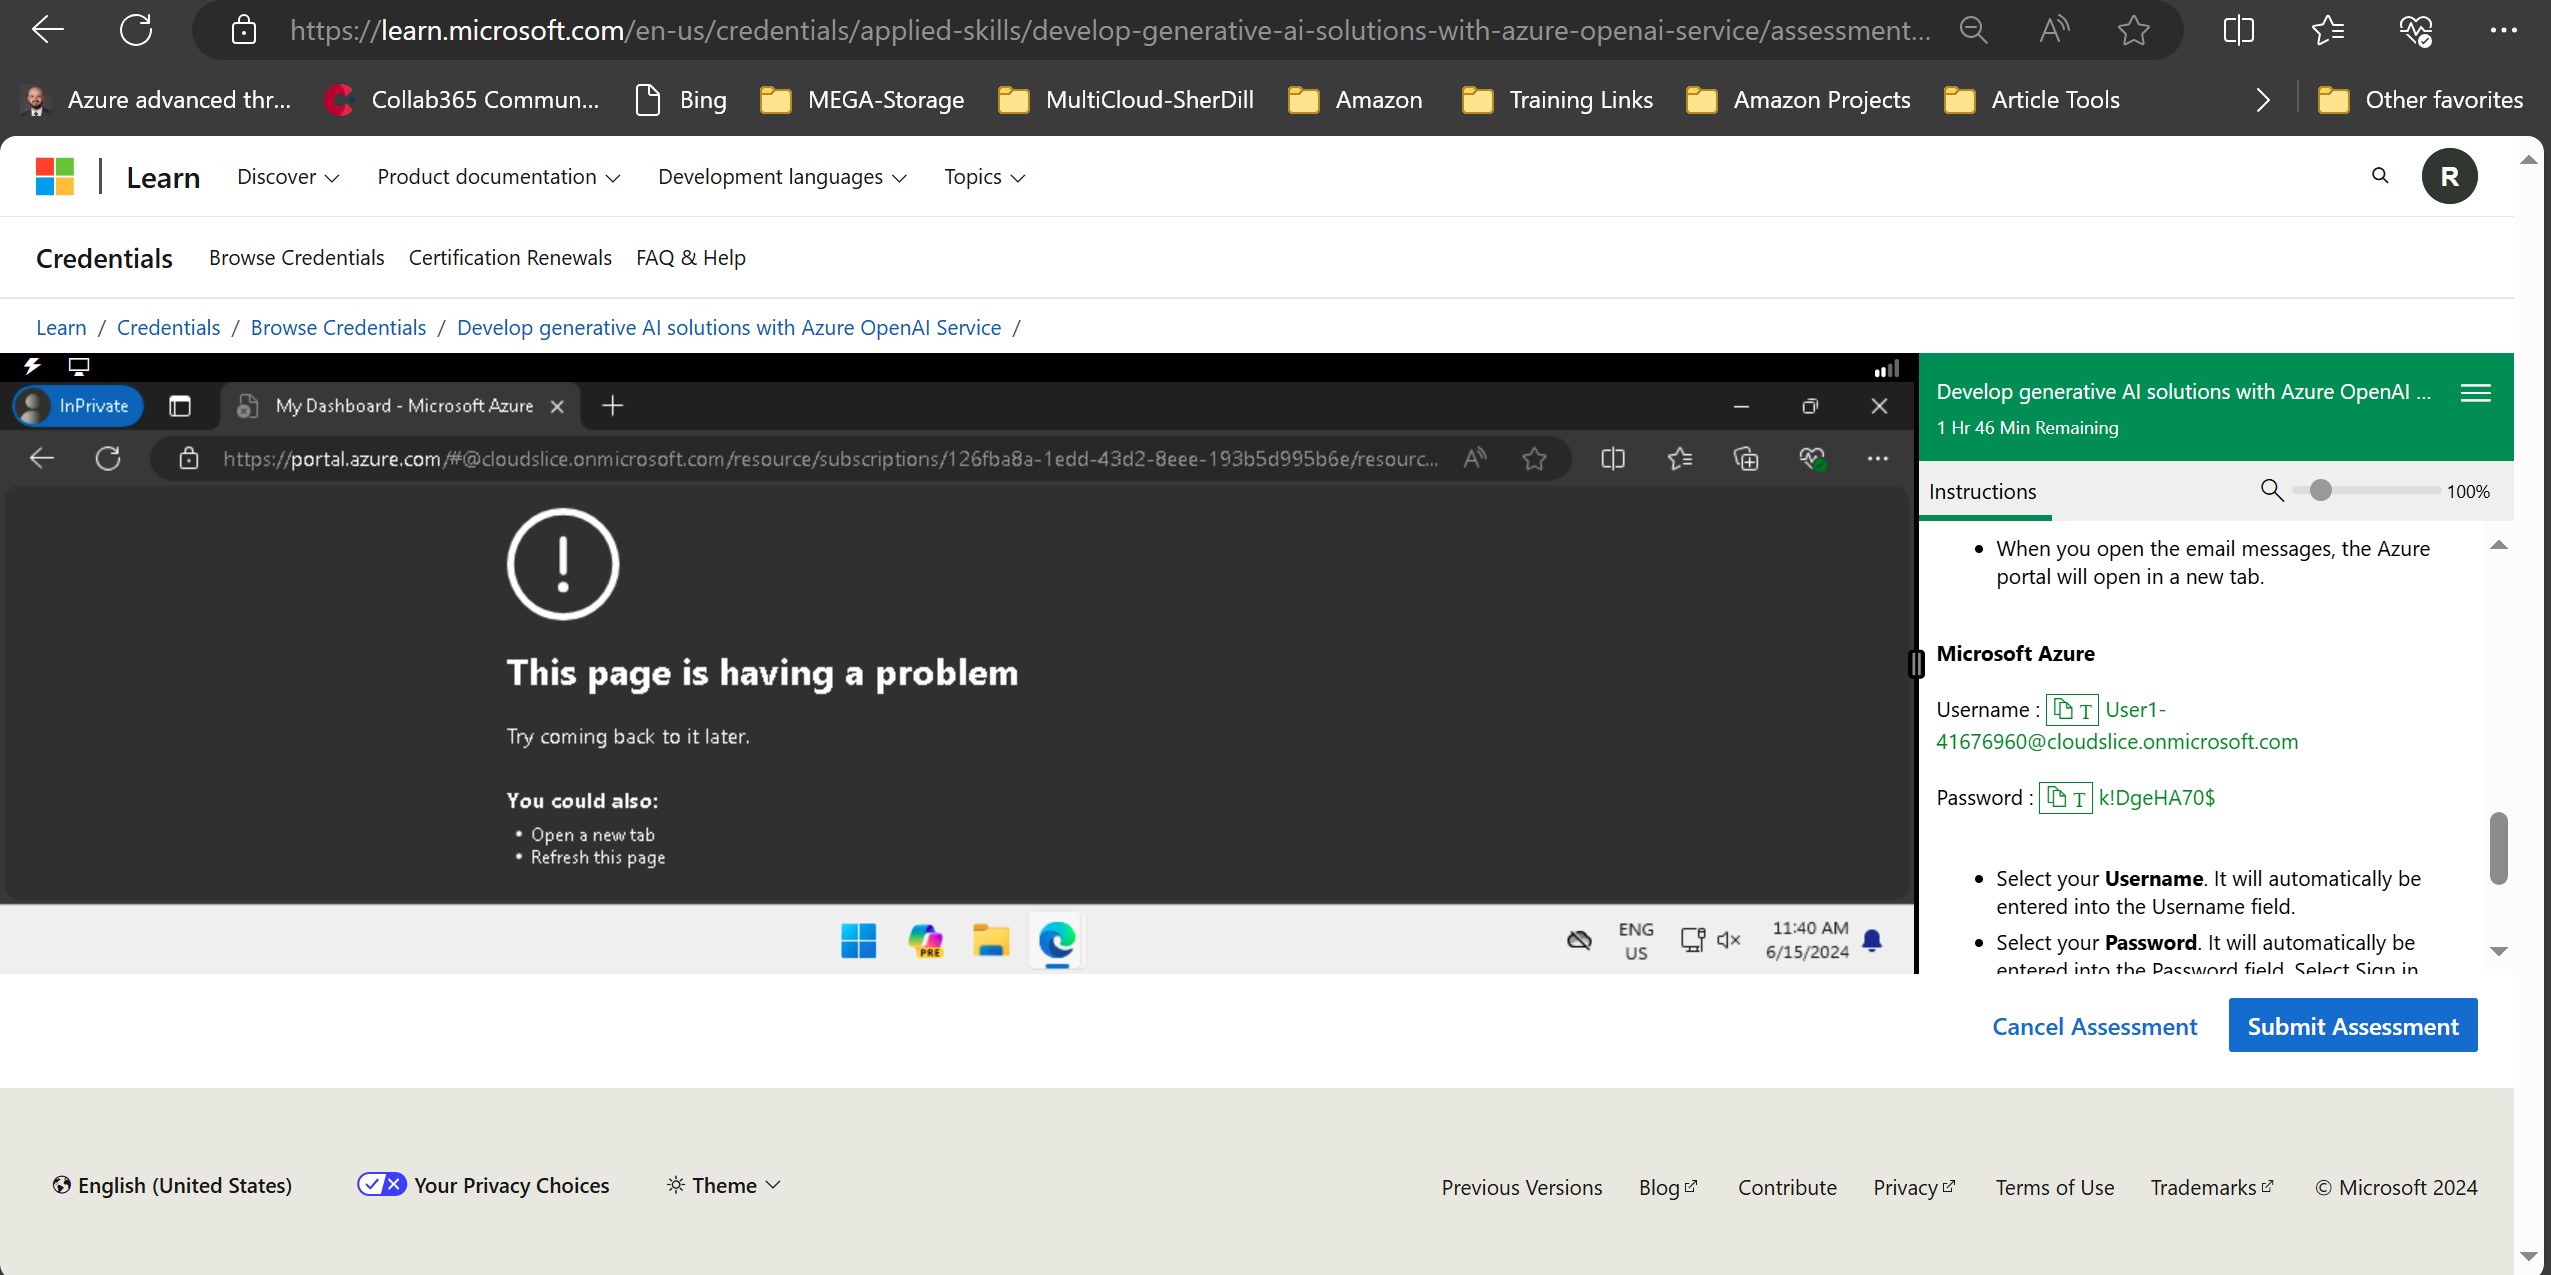
Task: Open notifications bell in lab taskbar
Action: coord(1872,940)
